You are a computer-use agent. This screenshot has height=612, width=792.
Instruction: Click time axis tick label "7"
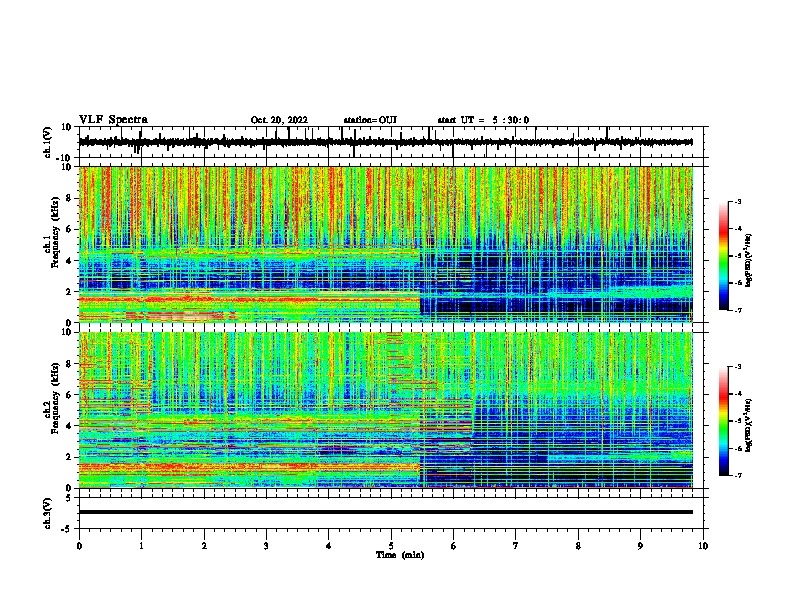pyautogui.click(x=516, y=546)
